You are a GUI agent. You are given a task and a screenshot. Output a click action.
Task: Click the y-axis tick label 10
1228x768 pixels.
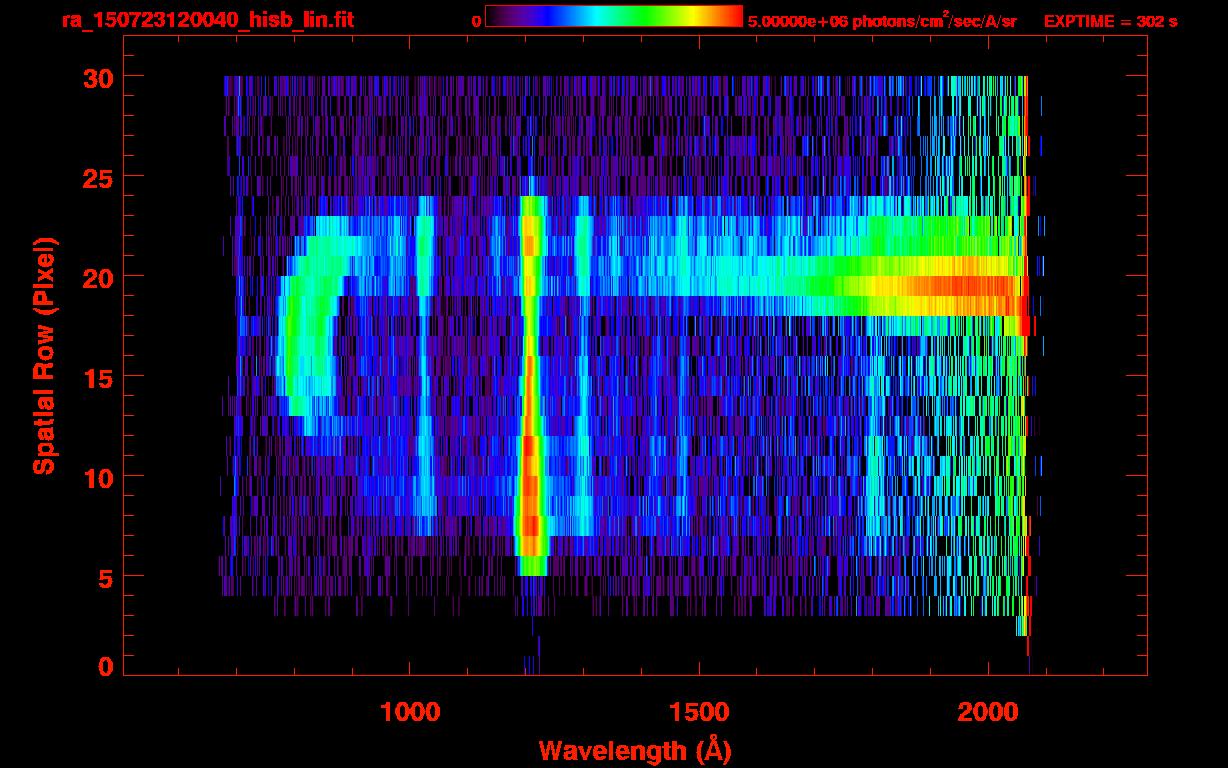tap(98, 477)
